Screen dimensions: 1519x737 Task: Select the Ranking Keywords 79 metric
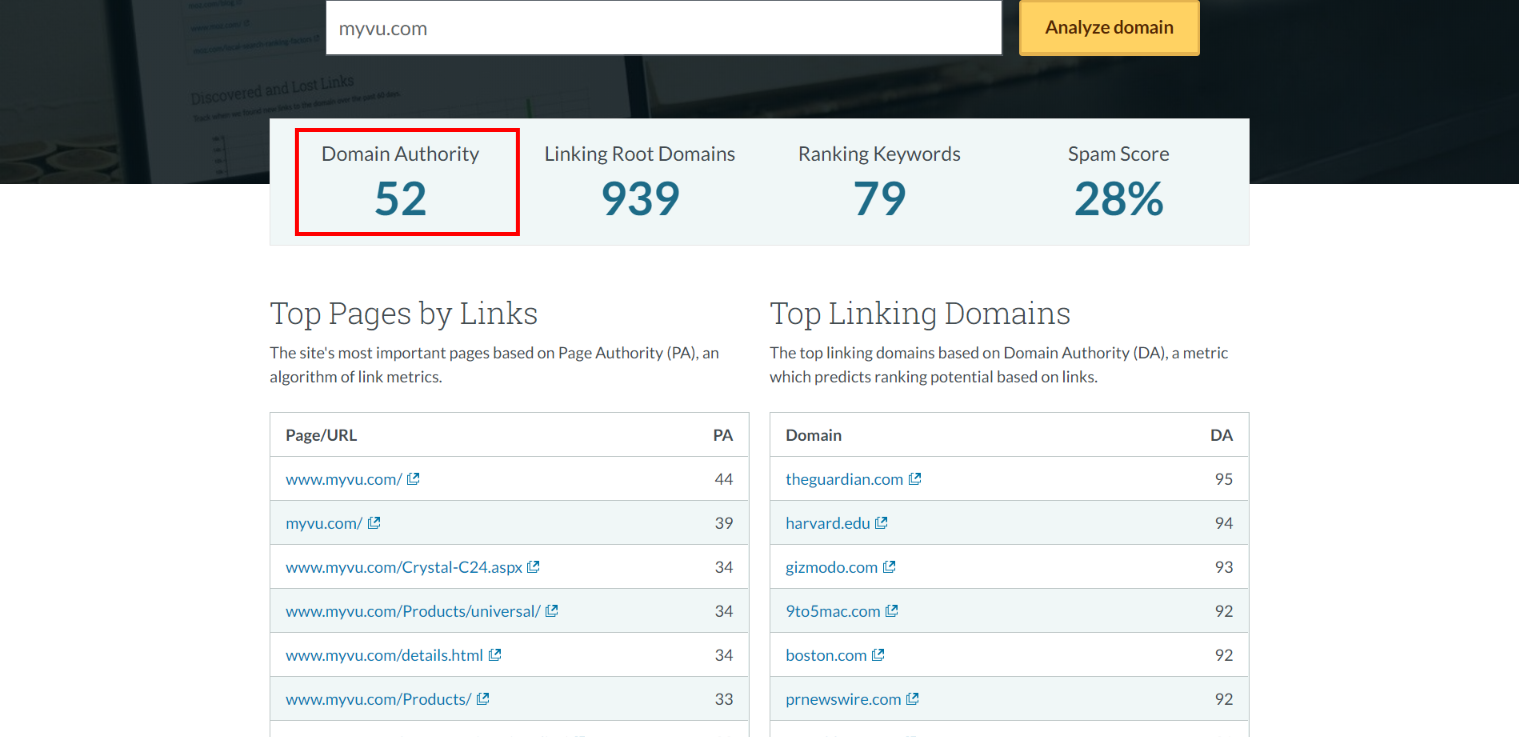point(879,198)
